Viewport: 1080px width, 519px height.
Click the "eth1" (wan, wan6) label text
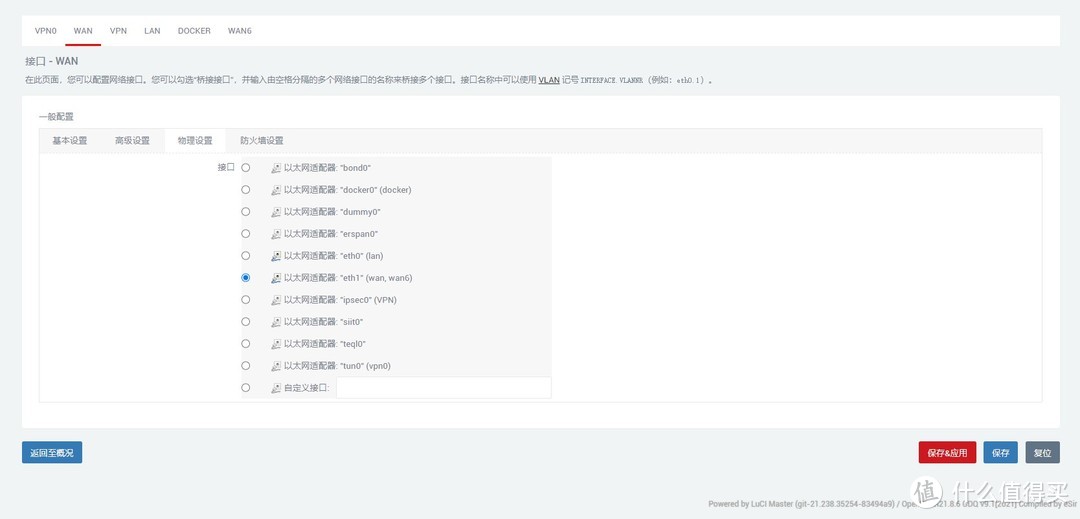349,278
